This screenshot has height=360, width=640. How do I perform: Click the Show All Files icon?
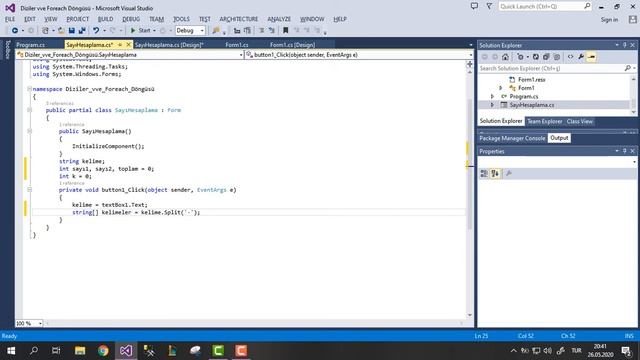tap(556, 57)
